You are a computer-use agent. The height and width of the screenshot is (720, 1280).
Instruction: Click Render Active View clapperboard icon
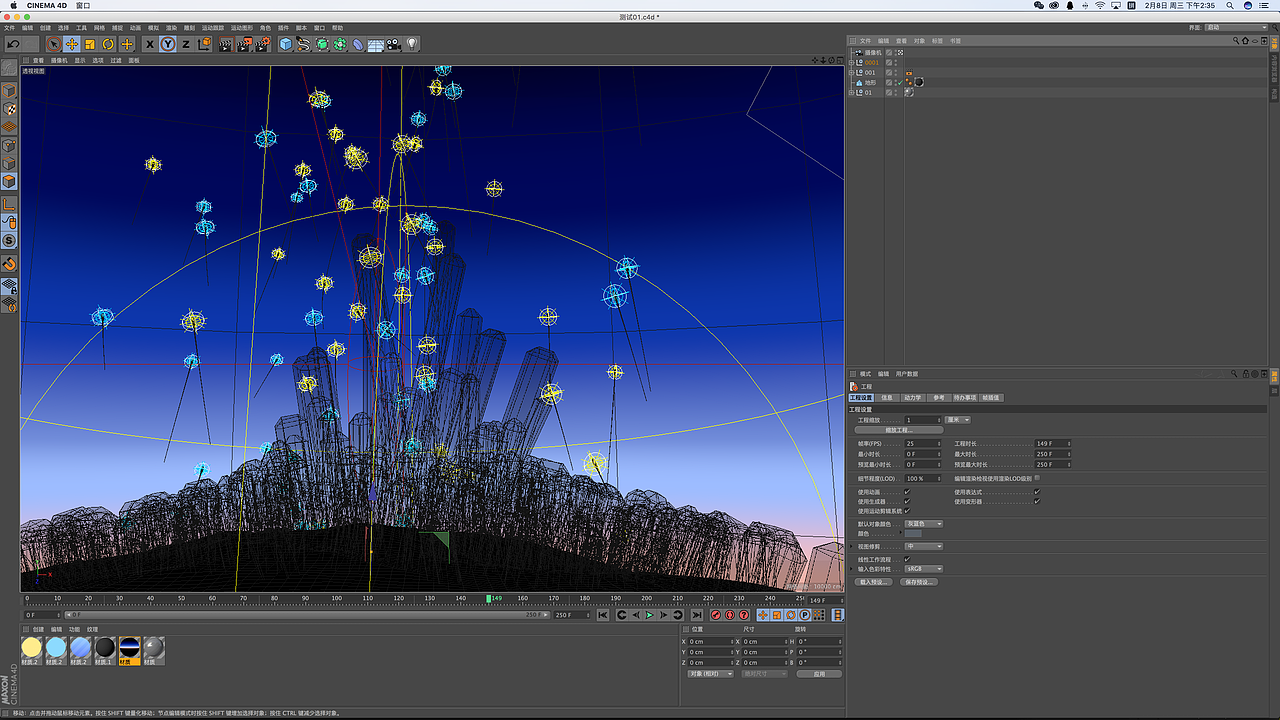[x=226, y=44]
